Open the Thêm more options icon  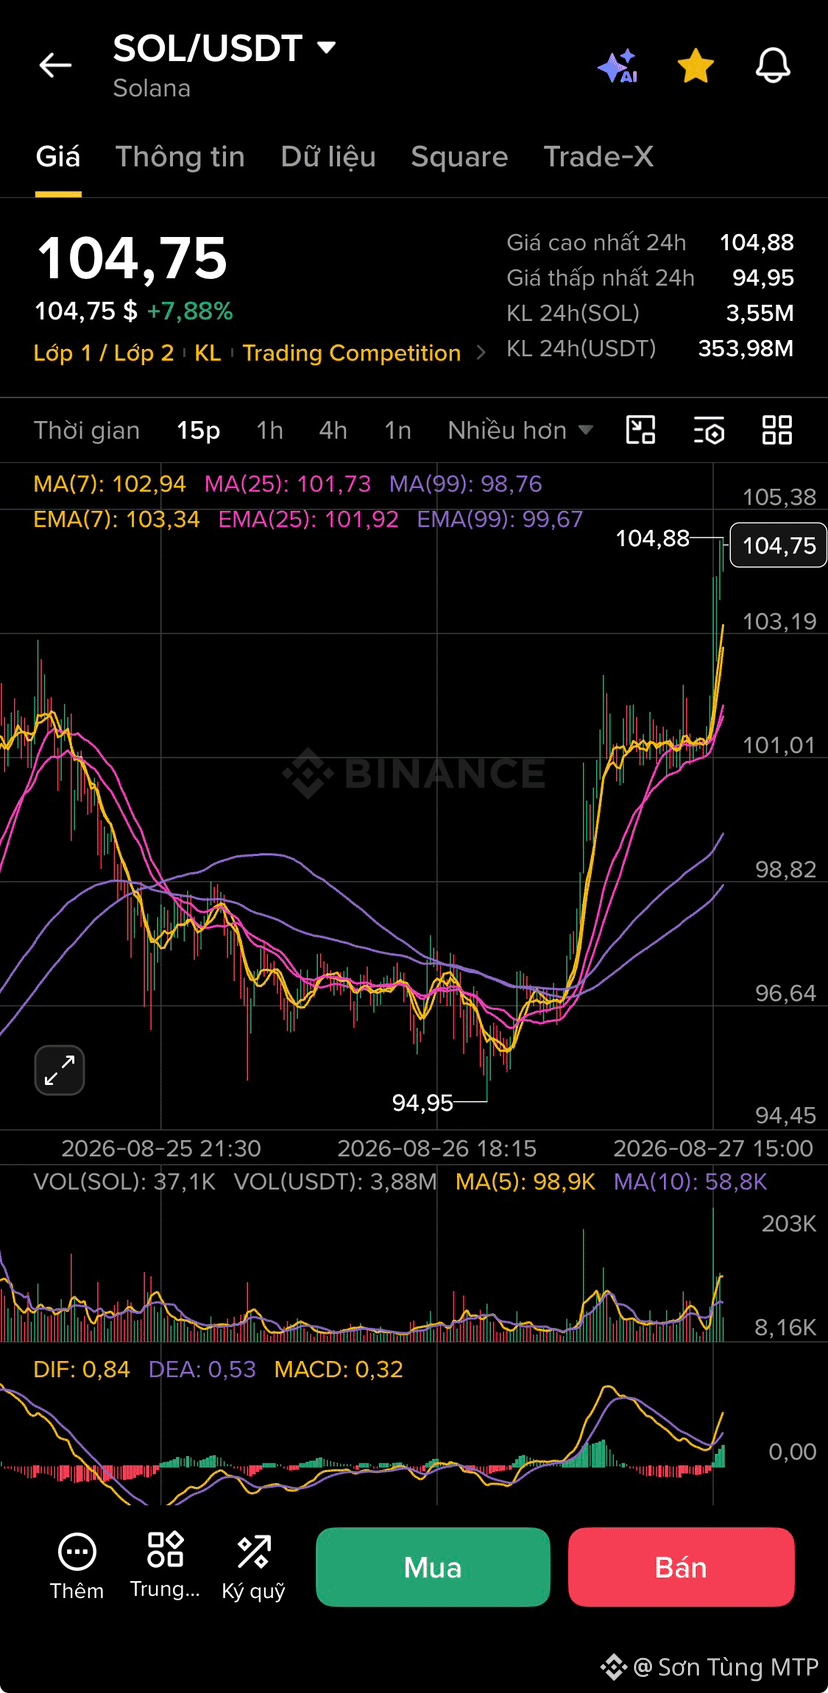click(x=77, y=1567)
